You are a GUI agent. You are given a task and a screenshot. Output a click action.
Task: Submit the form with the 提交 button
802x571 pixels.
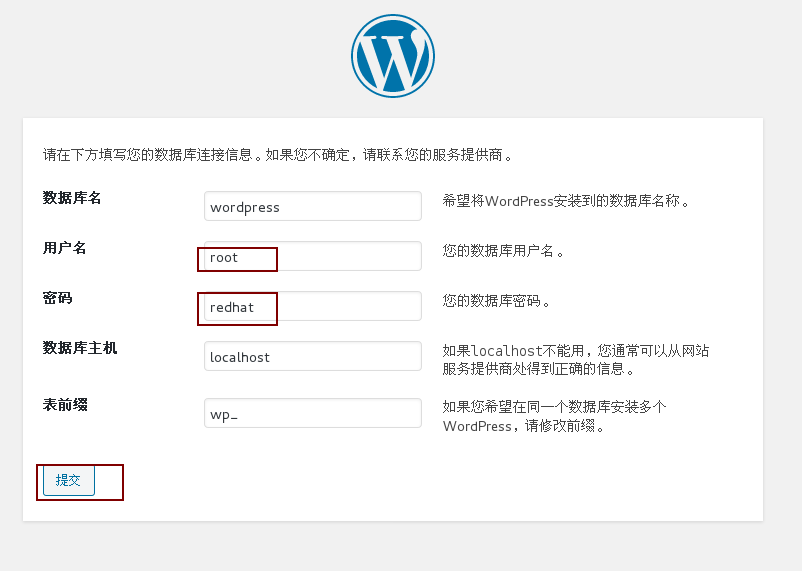(x=69, y=480)
